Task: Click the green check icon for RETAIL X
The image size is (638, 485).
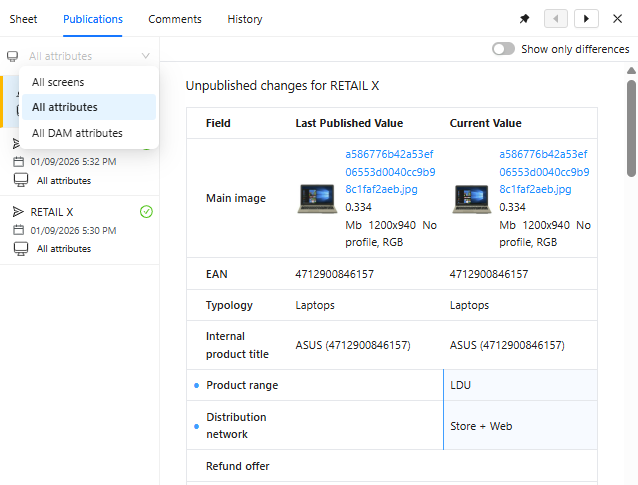Action: (146, 211)
